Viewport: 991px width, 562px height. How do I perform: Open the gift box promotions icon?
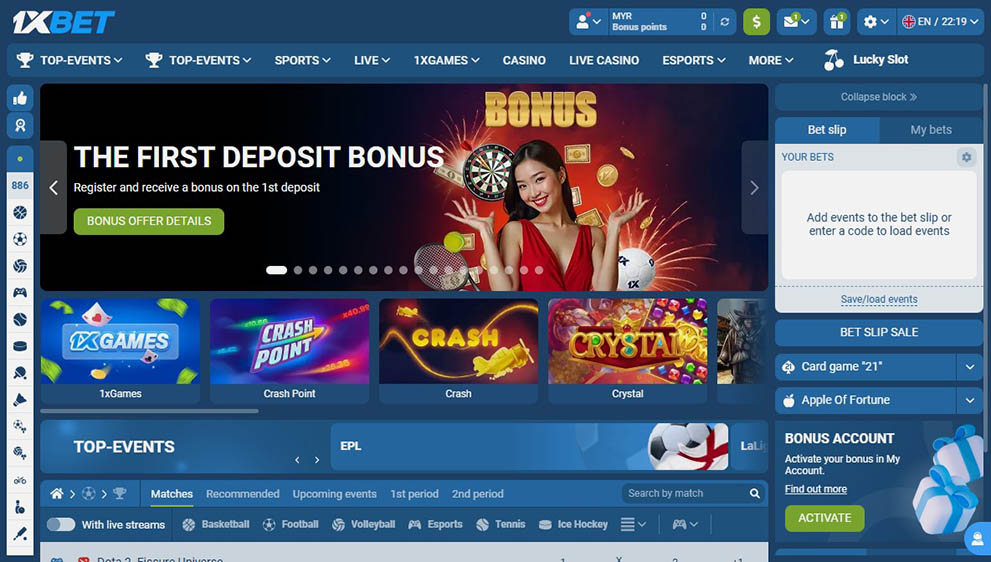836,22
